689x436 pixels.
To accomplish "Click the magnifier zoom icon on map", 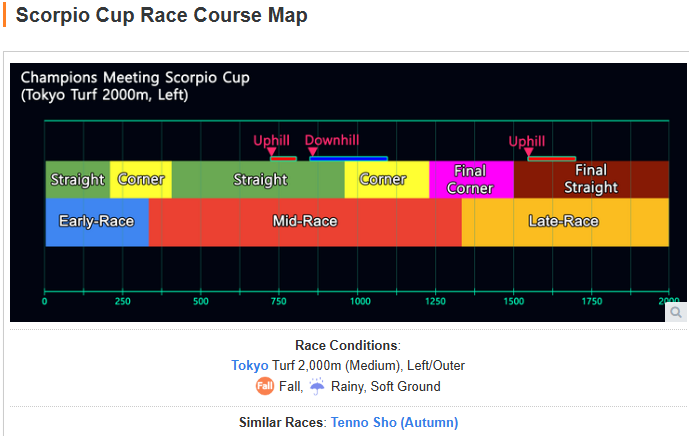I will click(676, 312).
